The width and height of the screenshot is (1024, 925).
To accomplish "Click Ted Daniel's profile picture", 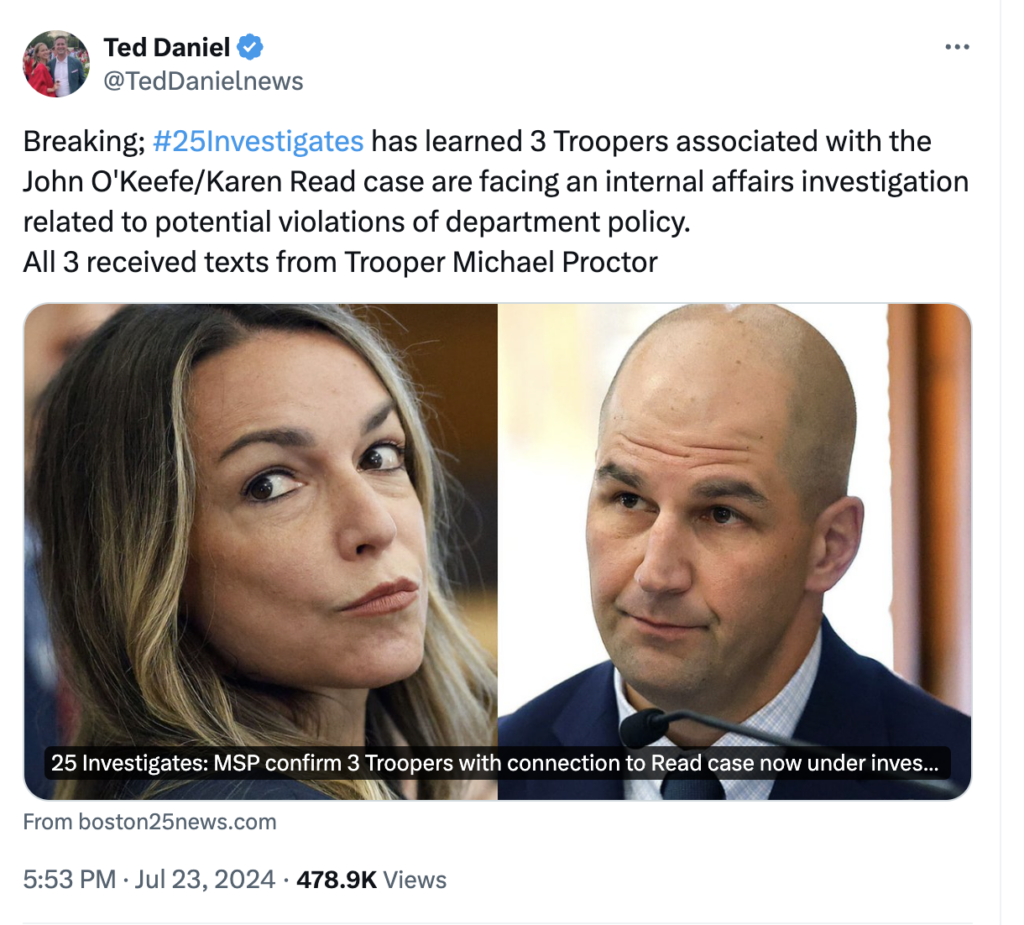I will tap(56, 63).
